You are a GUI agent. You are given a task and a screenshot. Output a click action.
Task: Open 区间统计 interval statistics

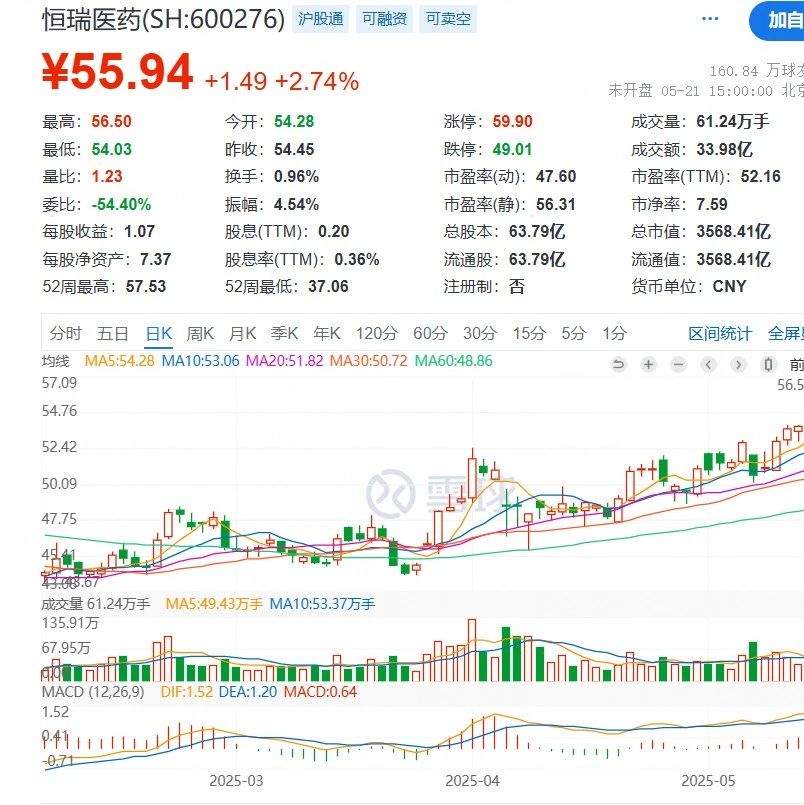[720, 334]
